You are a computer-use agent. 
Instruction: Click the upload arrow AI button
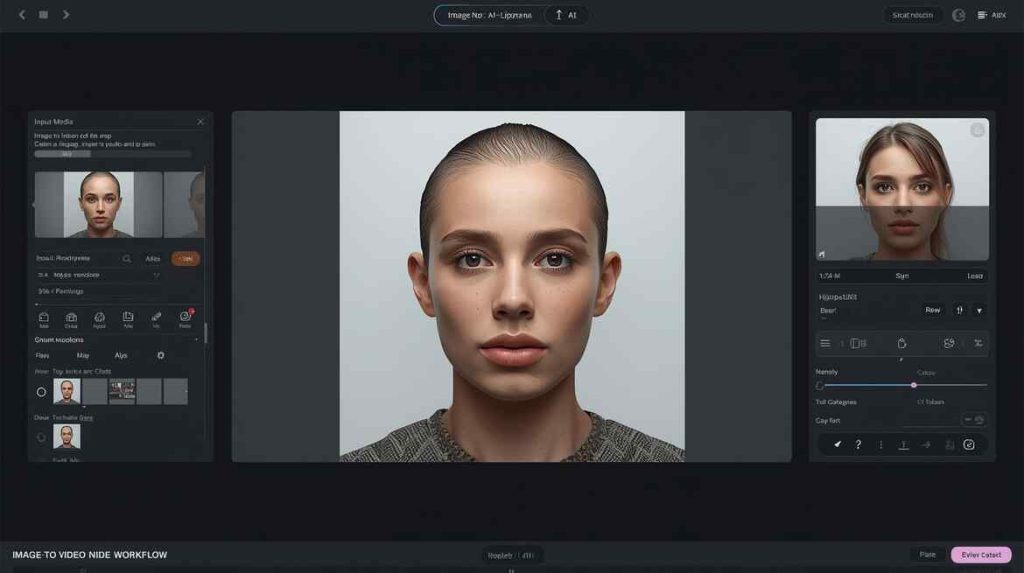tap(566, 15)
